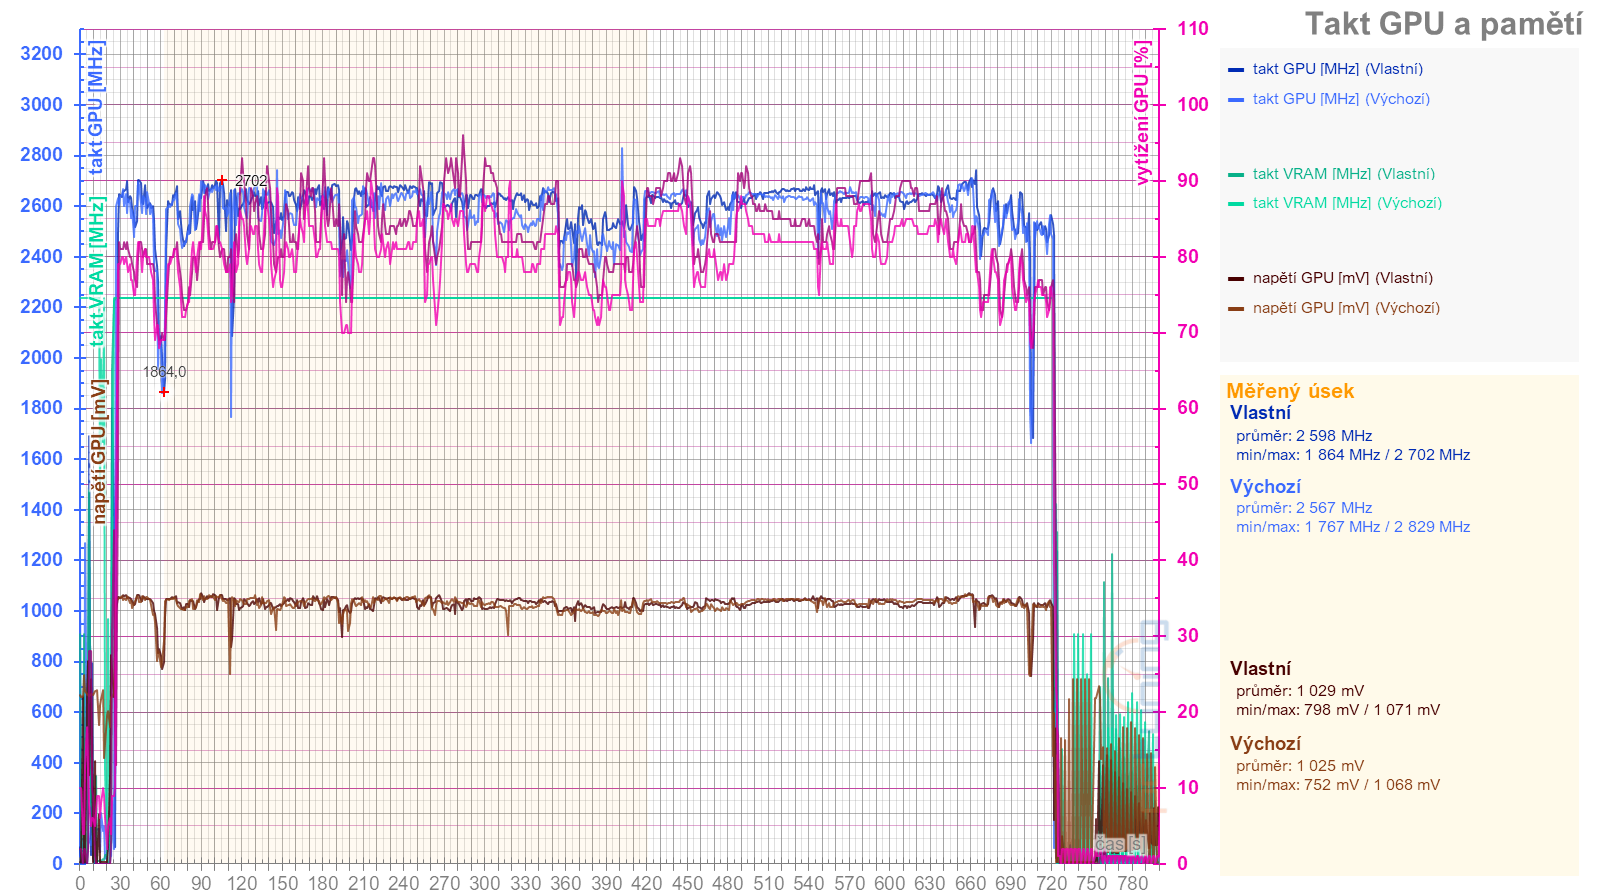Screen dimensions: 1599x896
Task: Select legend entry 'takt GPU [MHz] (Vlastní)'
Action: click(x=1337, y=69)
